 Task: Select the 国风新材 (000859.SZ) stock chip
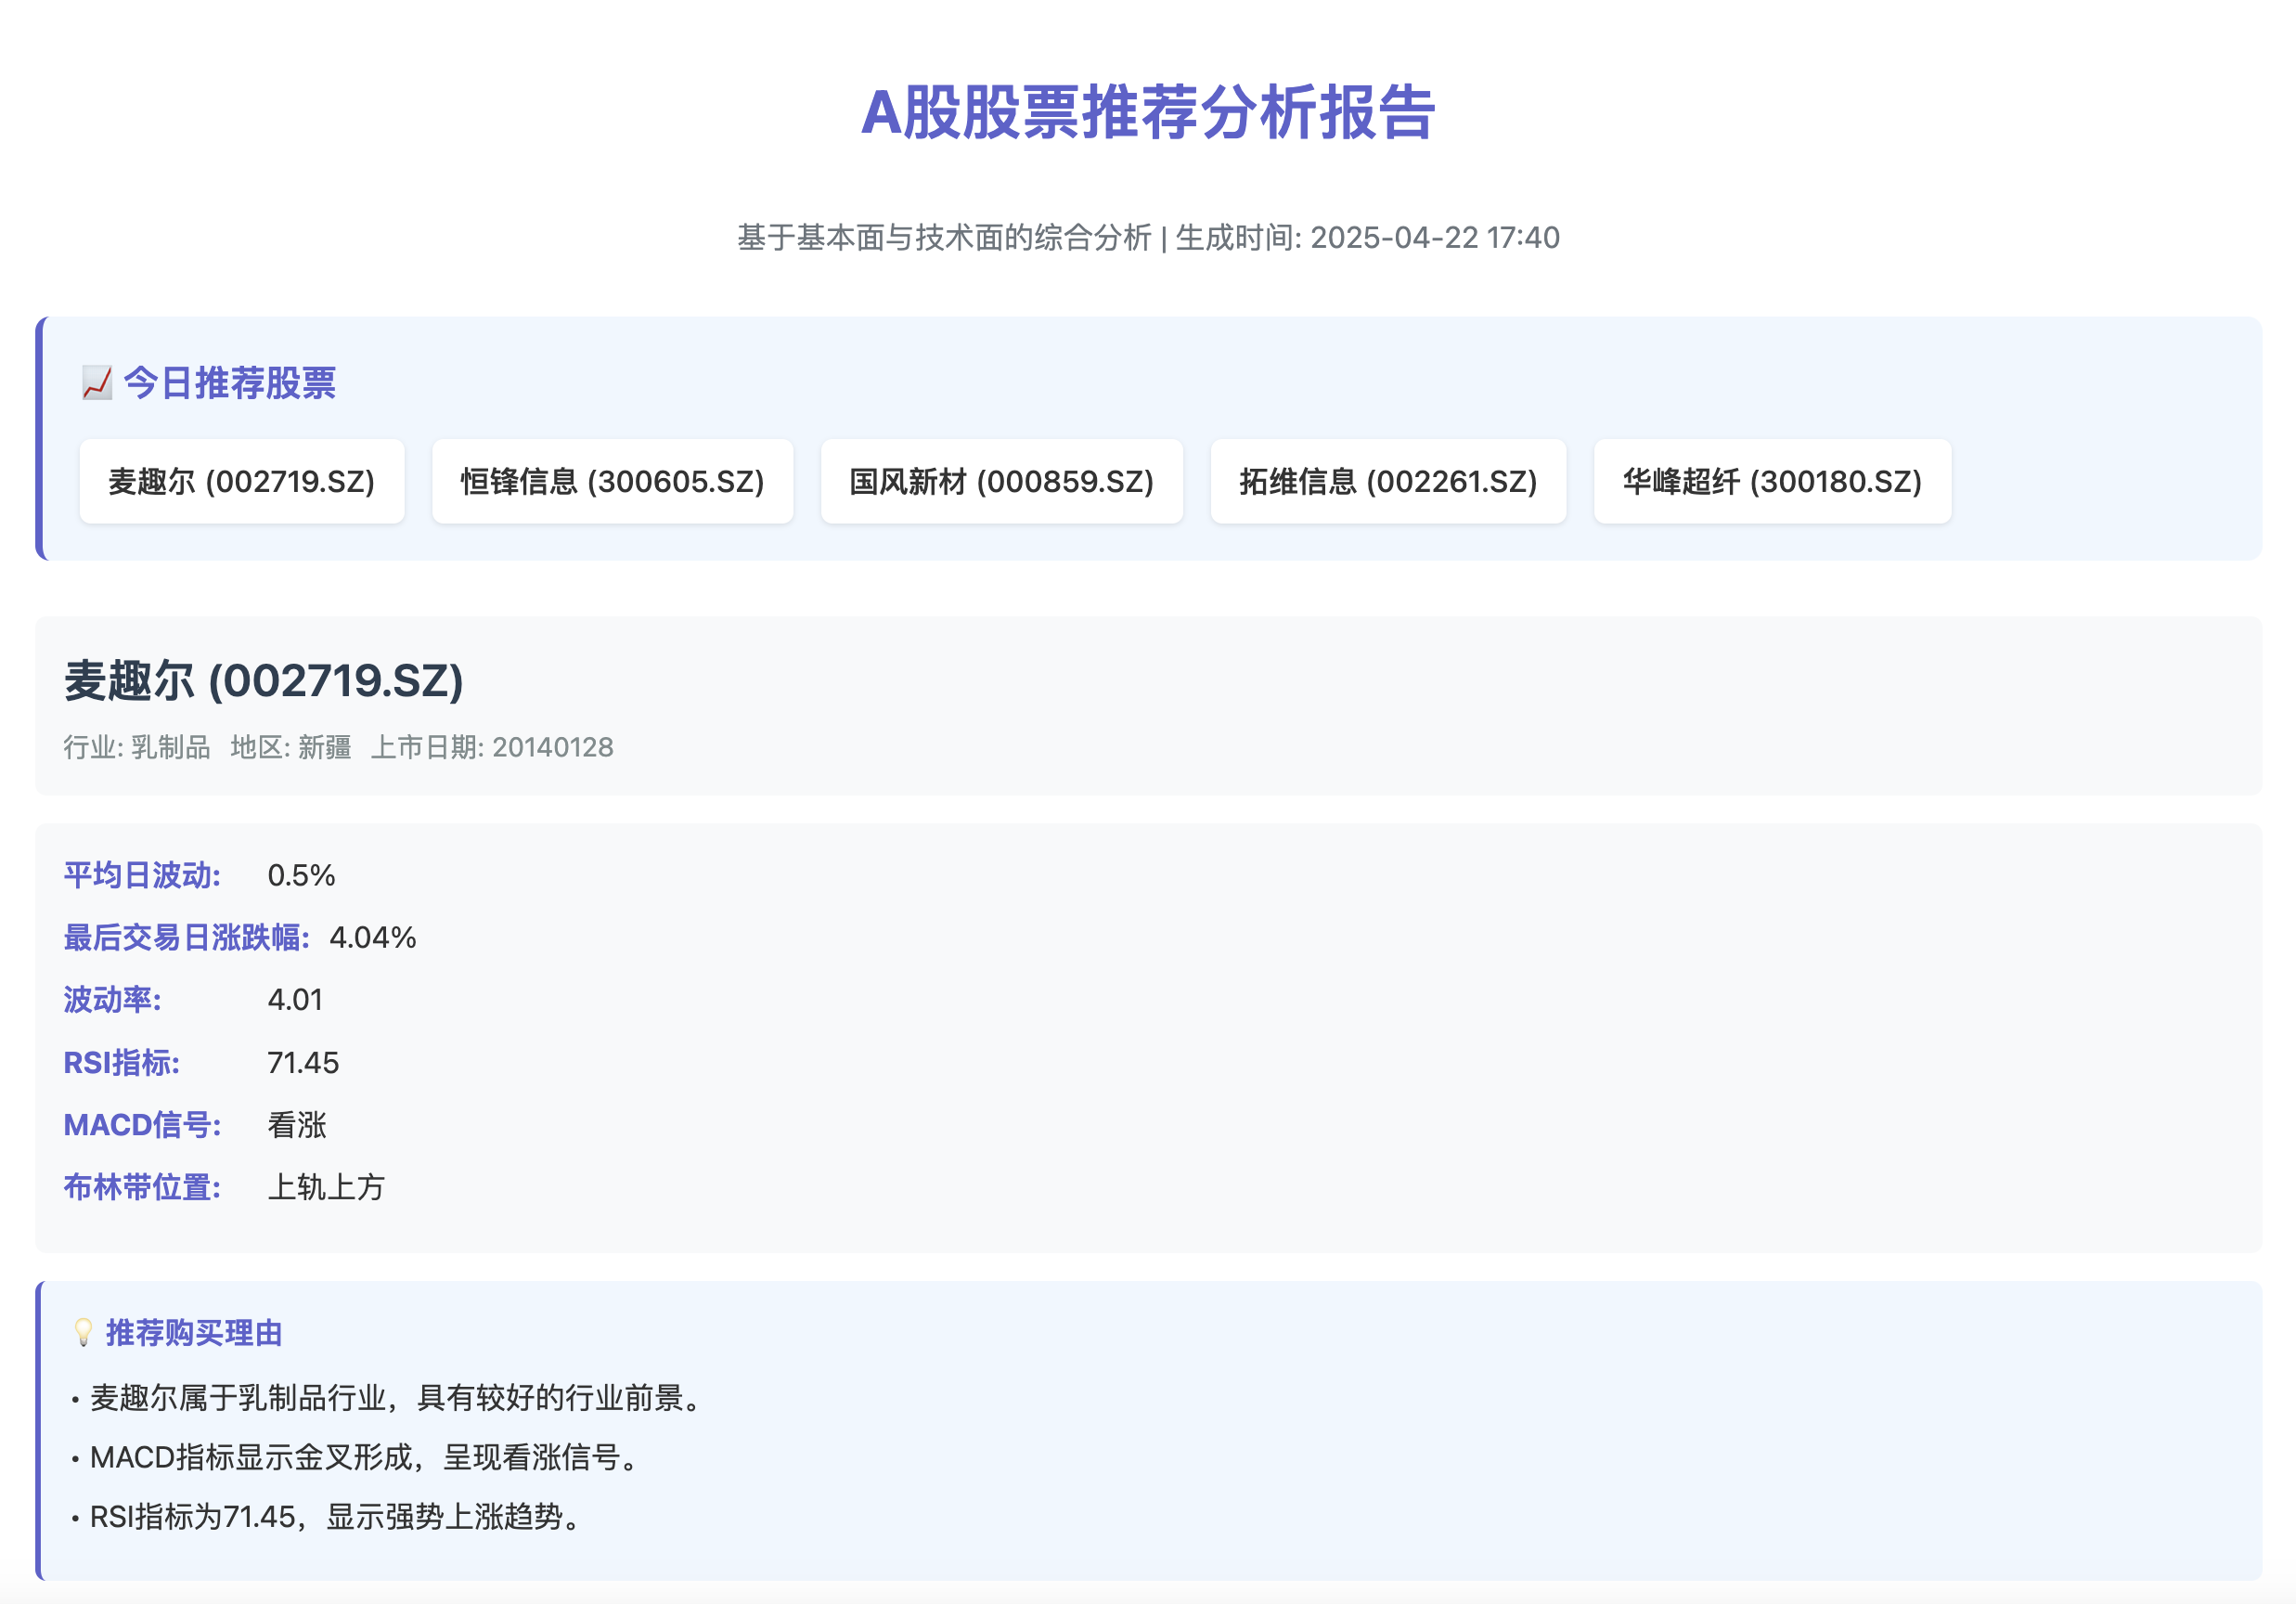(x=1001, y=481)
